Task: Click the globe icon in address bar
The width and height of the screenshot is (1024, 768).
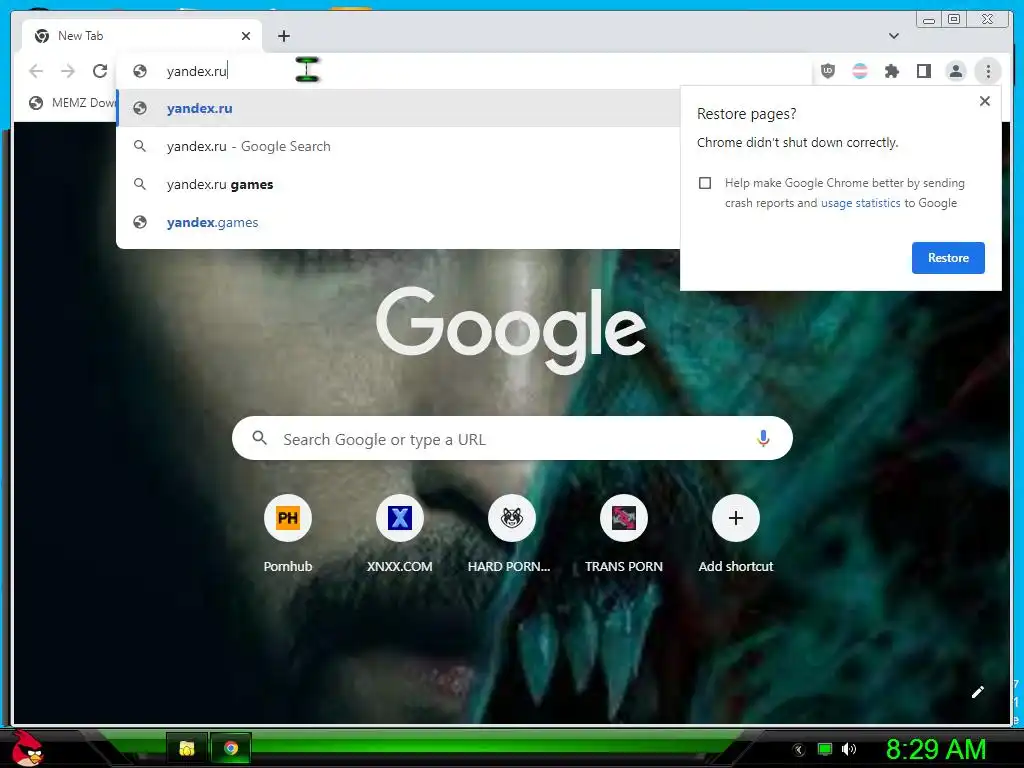Action: click(x=140, y=71)
